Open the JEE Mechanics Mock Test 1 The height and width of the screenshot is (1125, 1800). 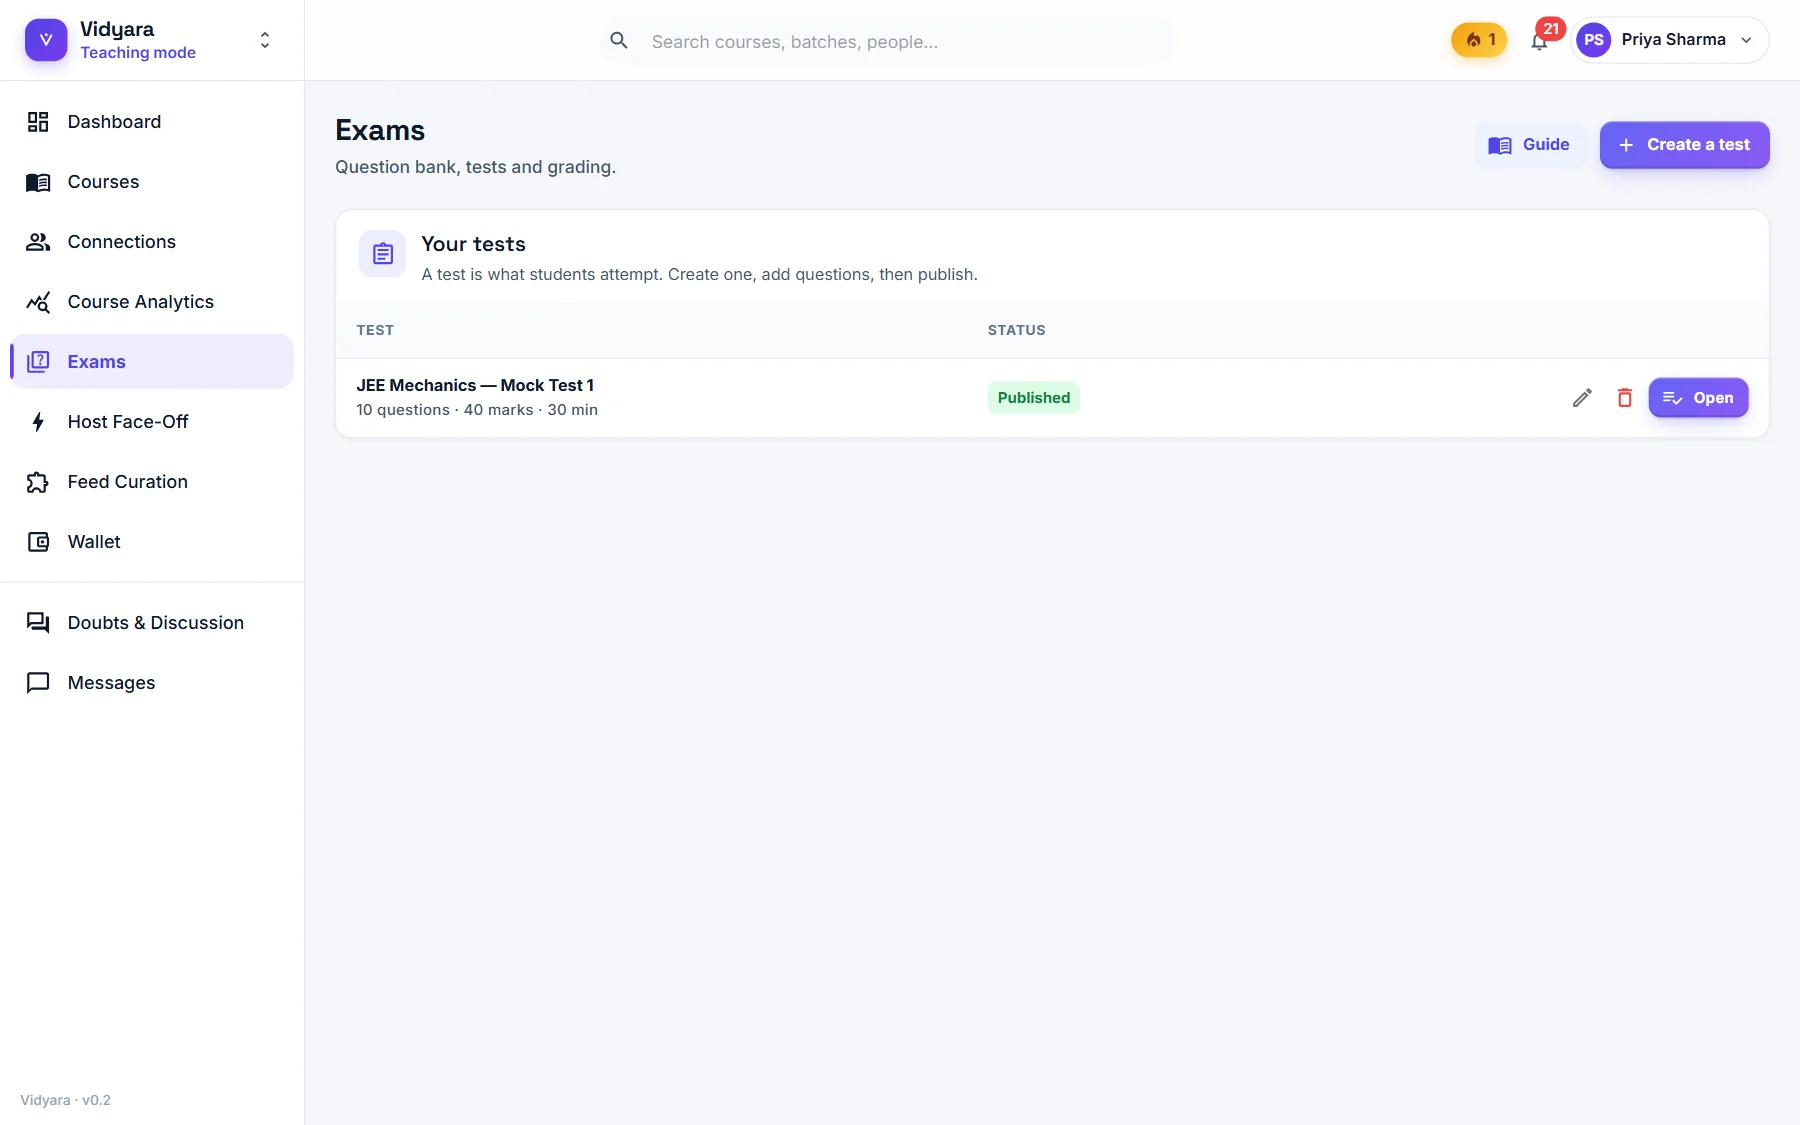coord(1698,398)
